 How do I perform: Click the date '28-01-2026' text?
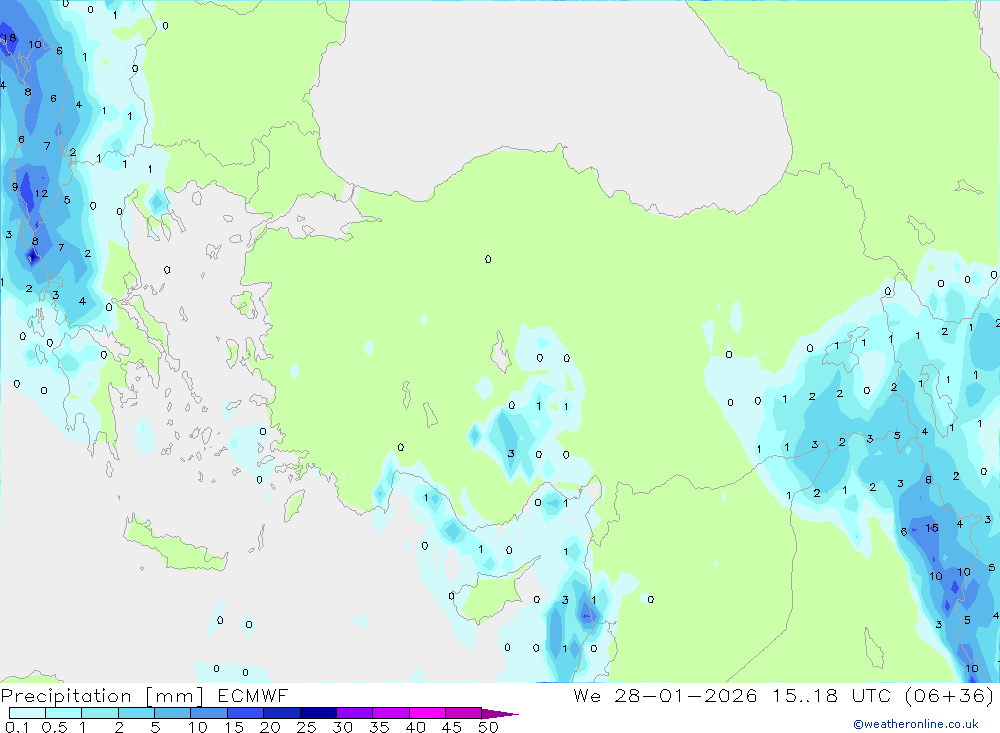(686, 695)
